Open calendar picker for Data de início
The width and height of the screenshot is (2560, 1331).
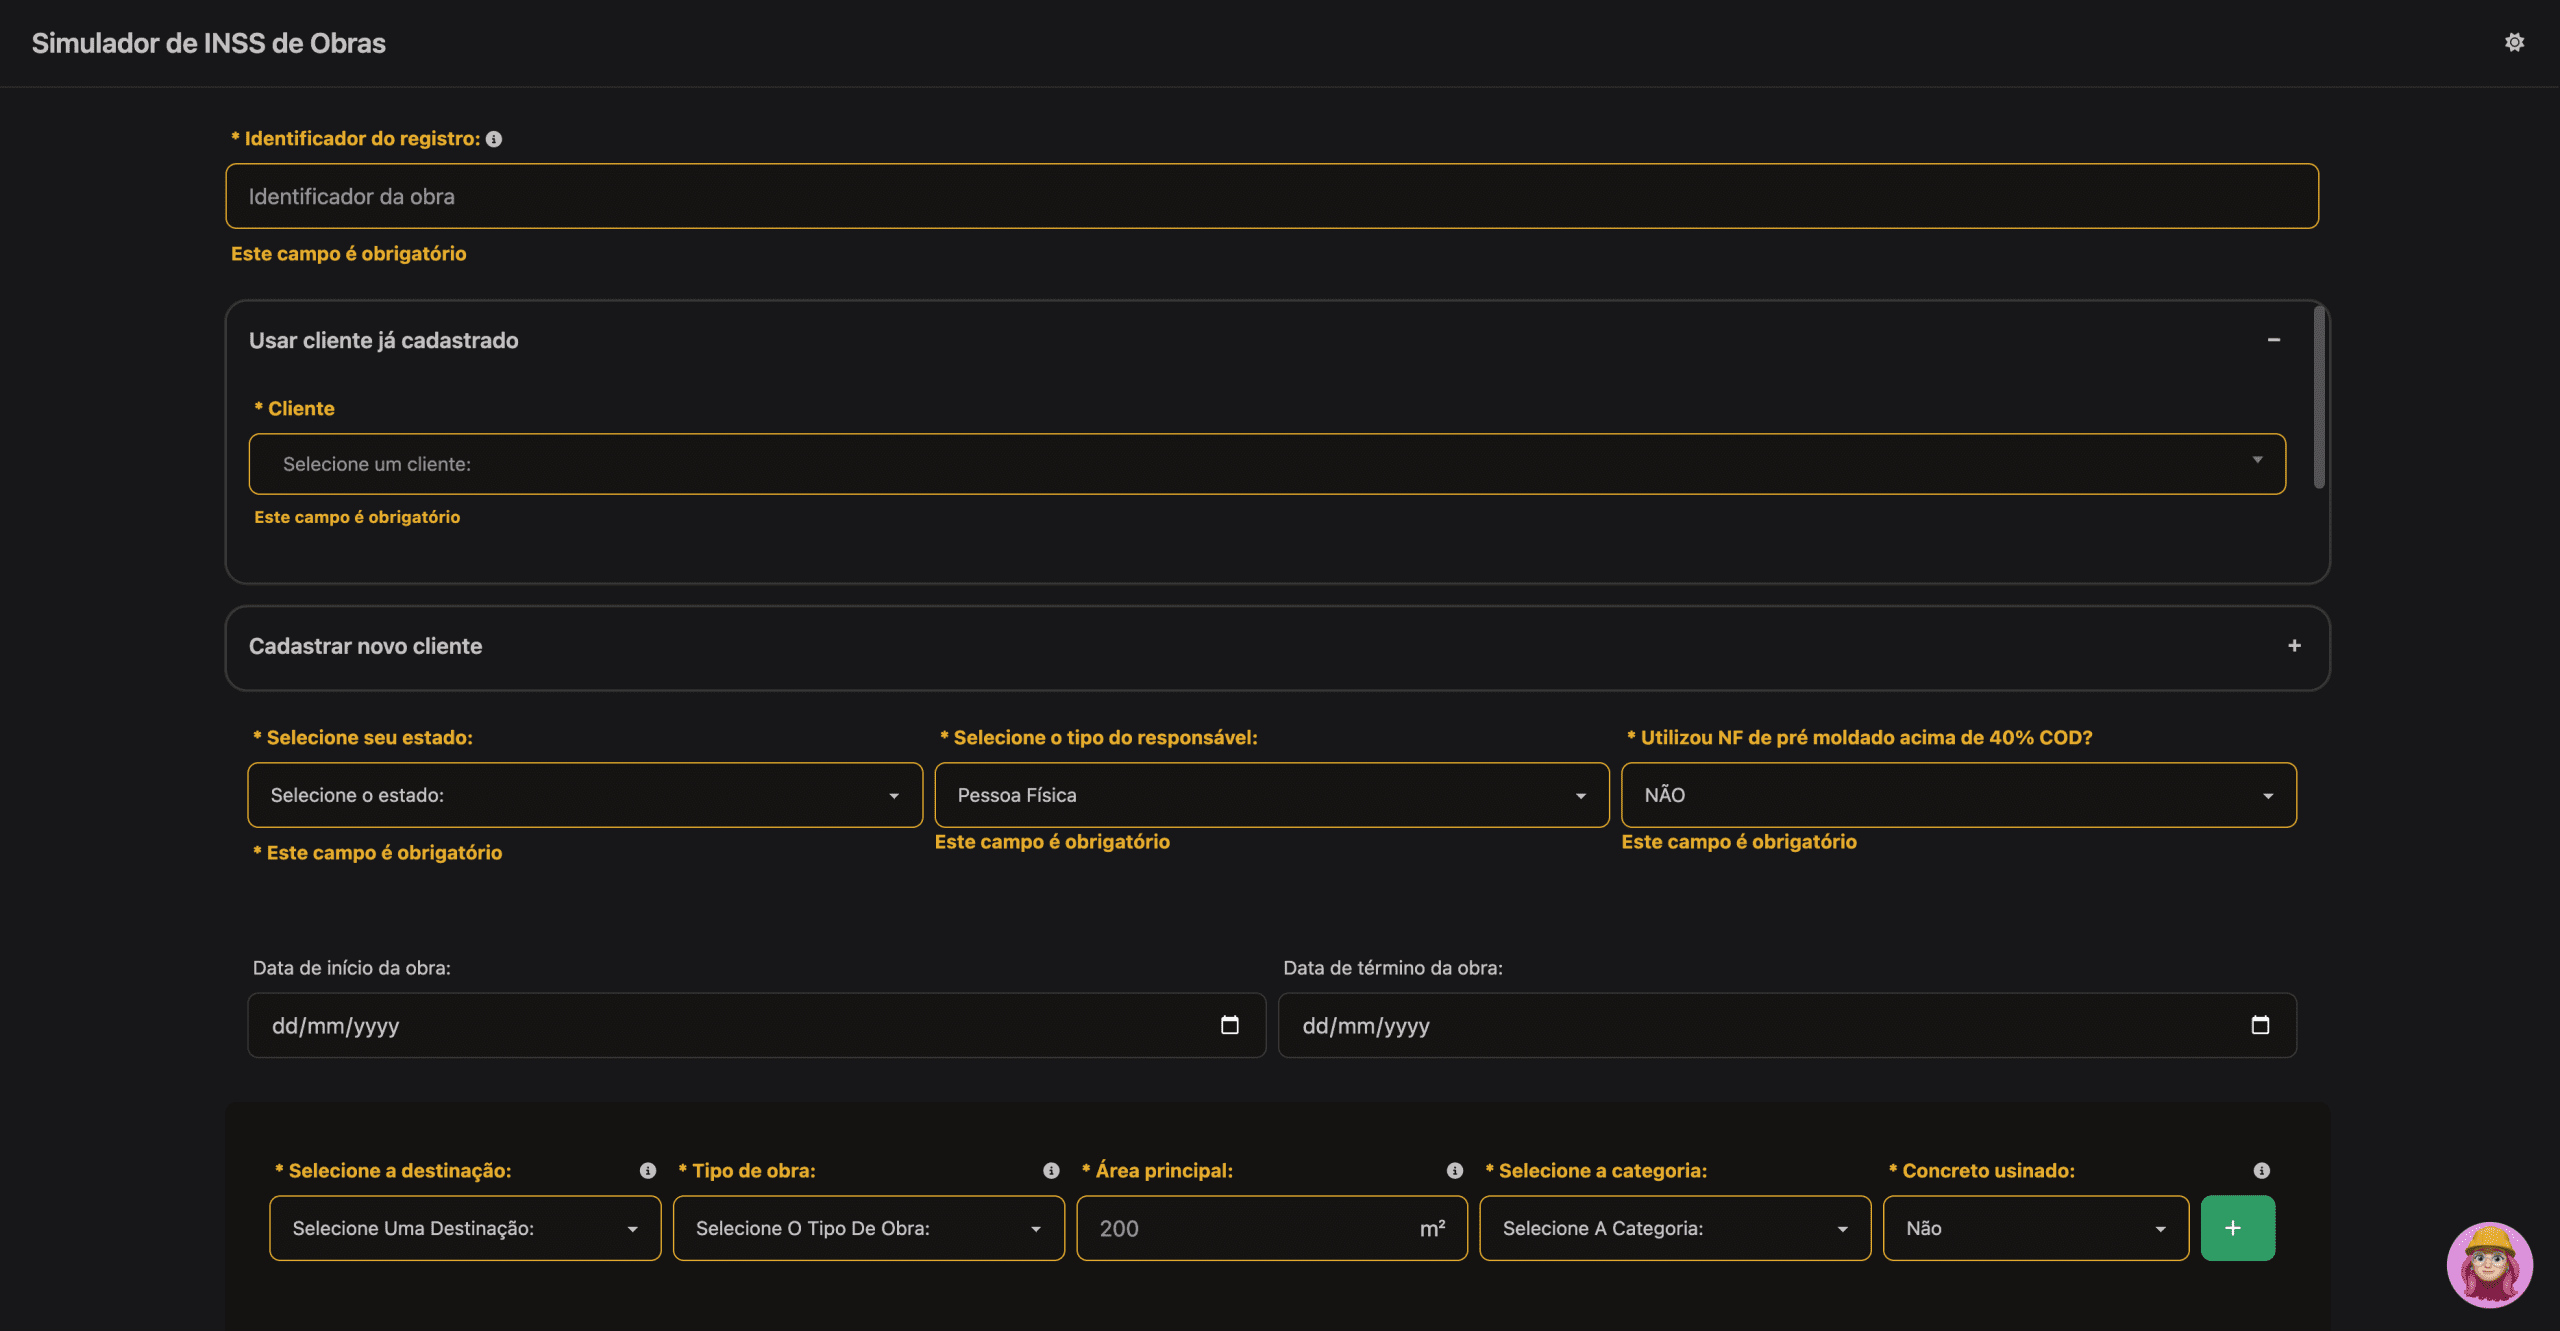coord(1230,1025)
